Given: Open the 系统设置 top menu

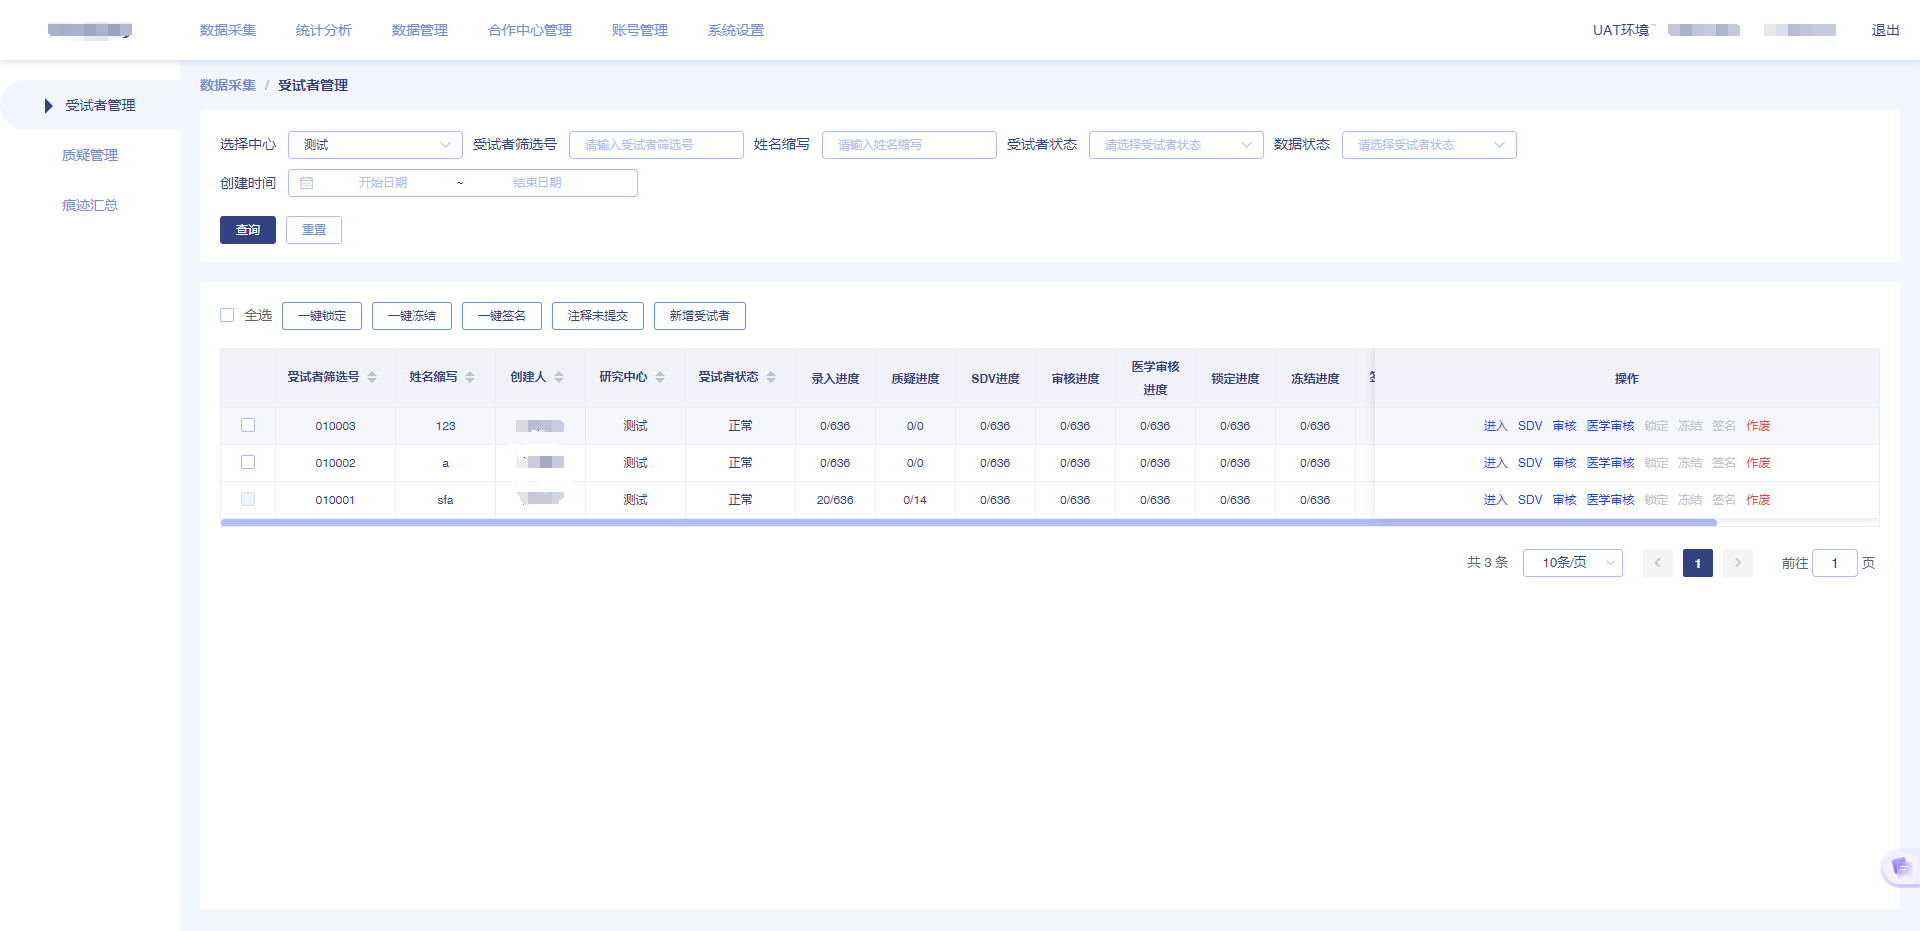Looking at the screenshot, I should [x=736, y=30].
